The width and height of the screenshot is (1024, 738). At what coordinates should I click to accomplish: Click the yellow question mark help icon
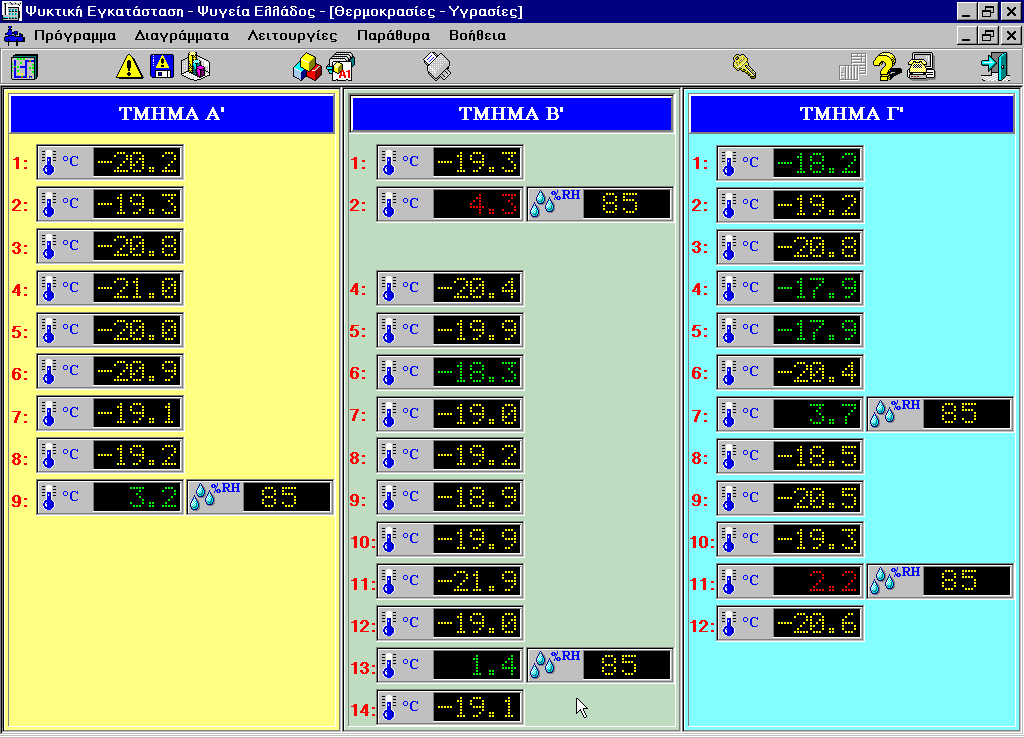pos(886,67)
